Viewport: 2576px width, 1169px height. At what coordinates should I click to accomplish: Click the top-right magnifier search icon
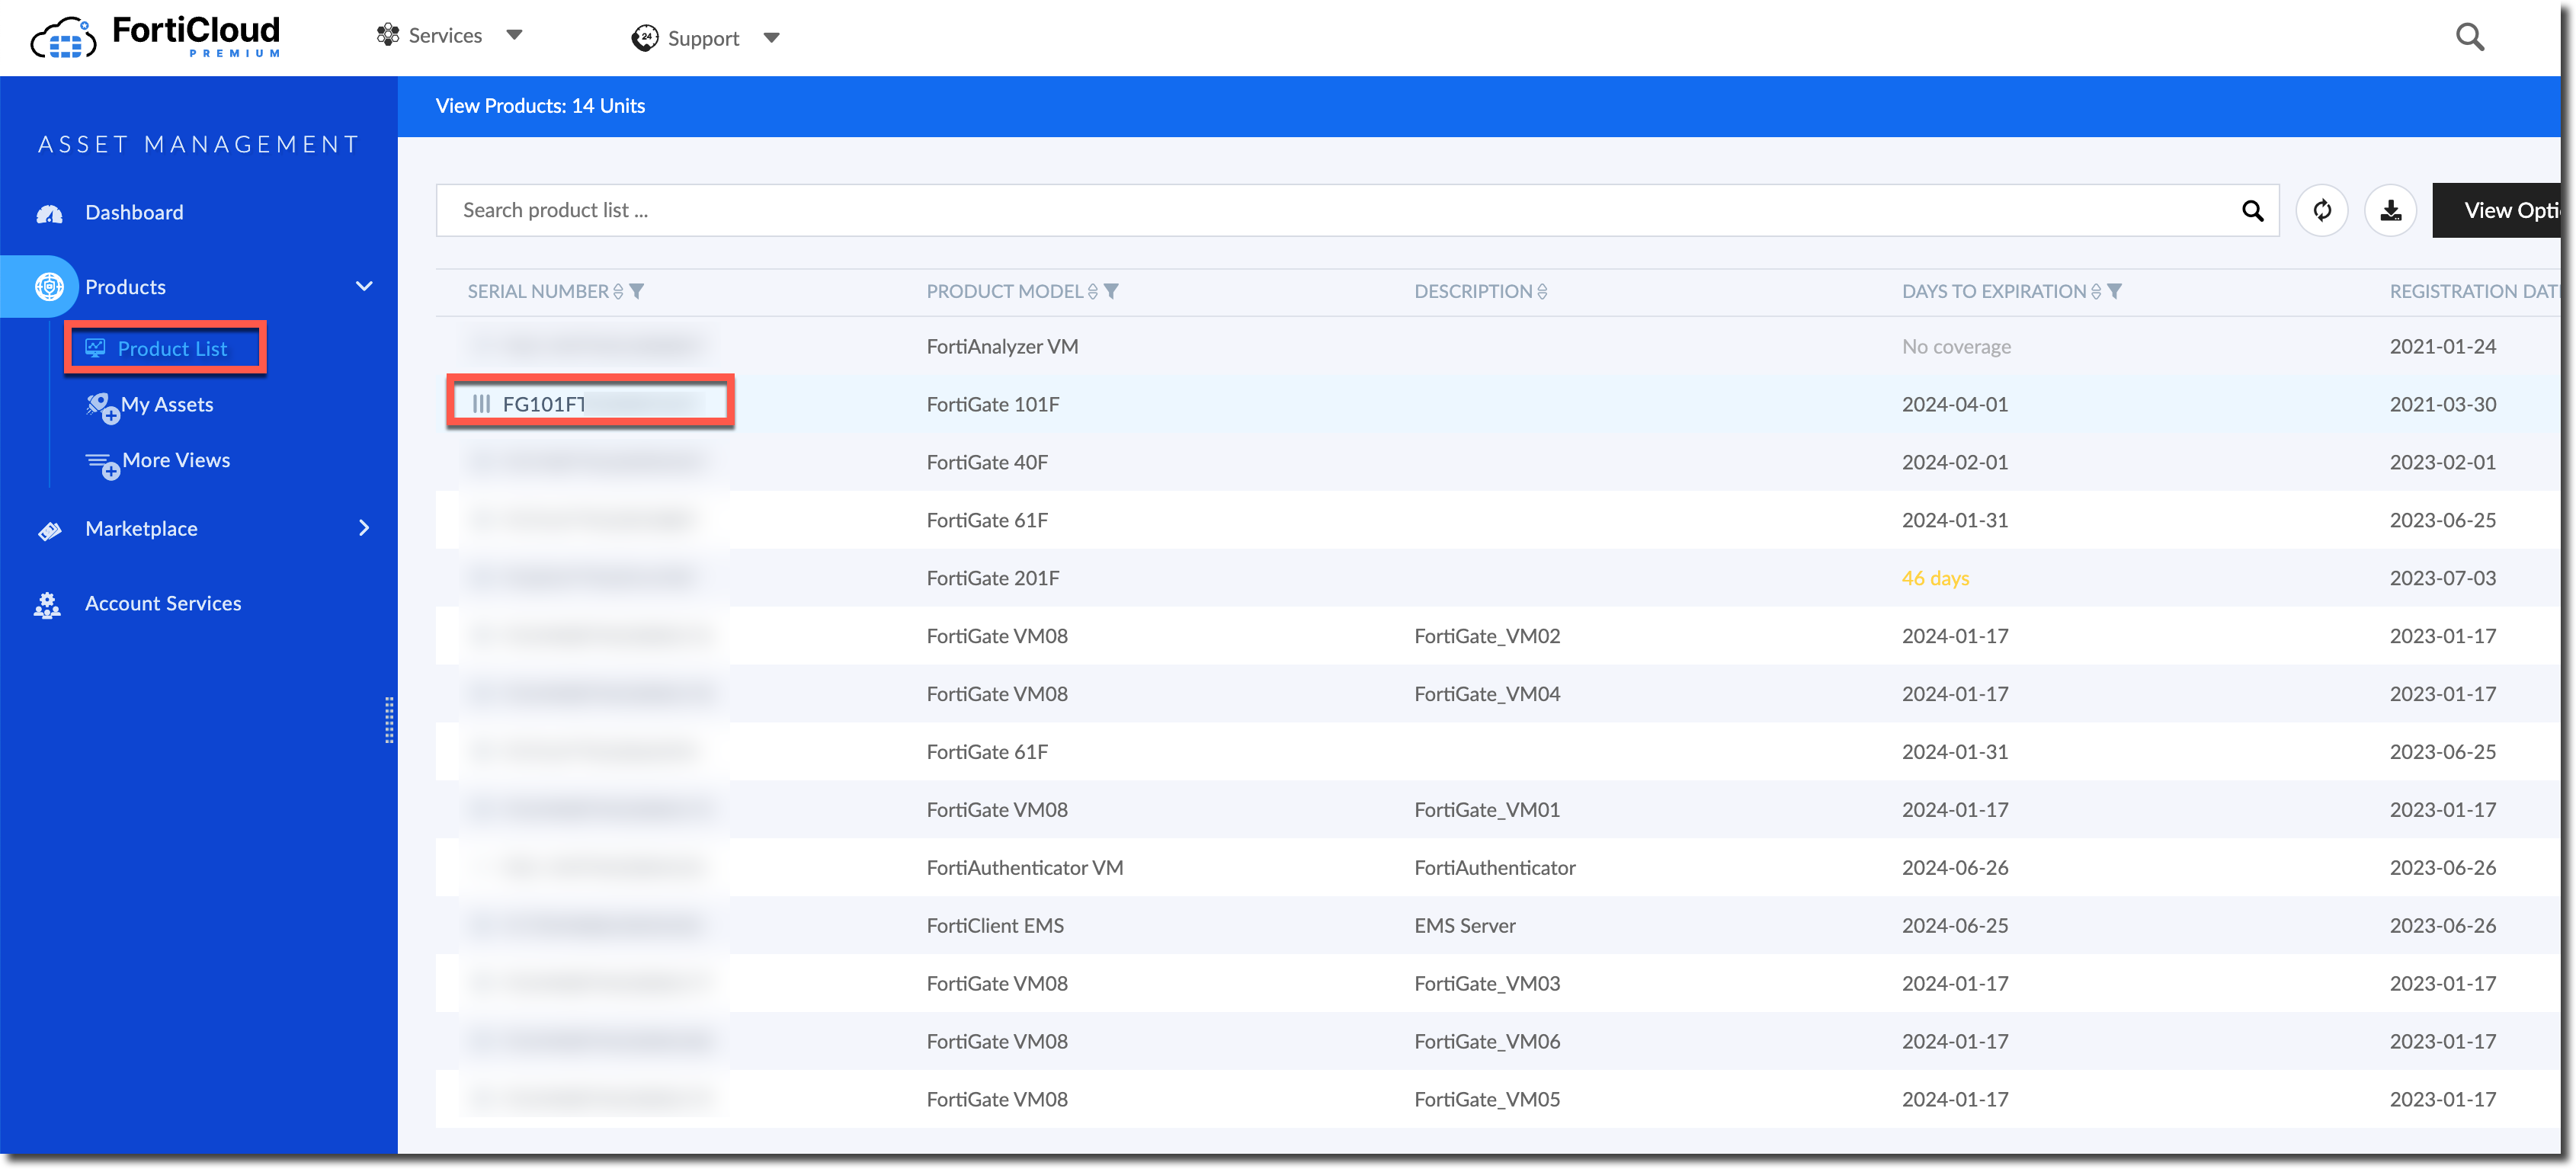click(x=2469, y=37)
